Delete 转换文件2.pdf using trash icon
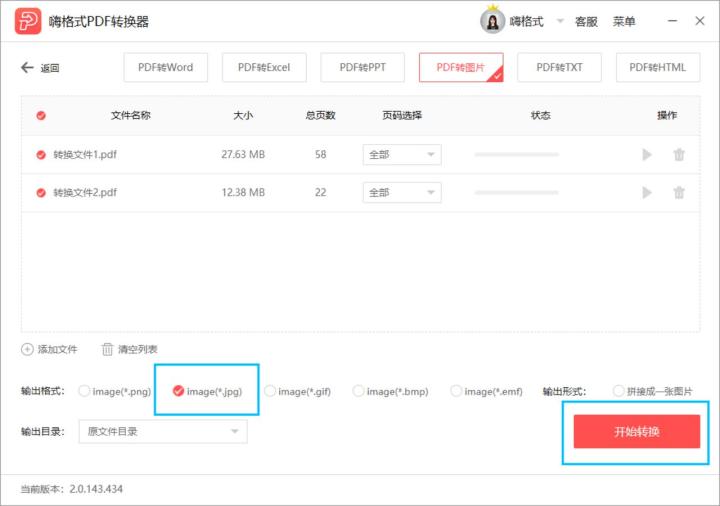The width and height of the screenshot is (720, 506). pos(679,192)
